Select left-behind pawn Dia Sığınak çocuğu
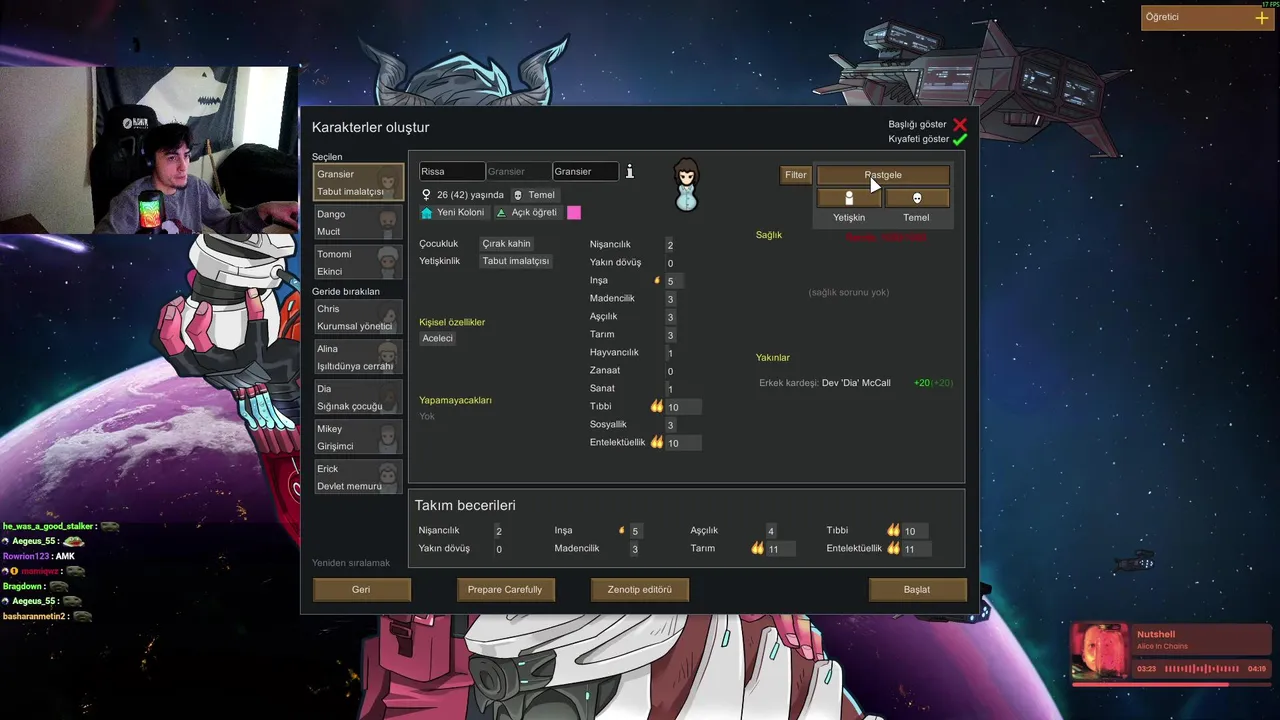 tap(359, 397)
